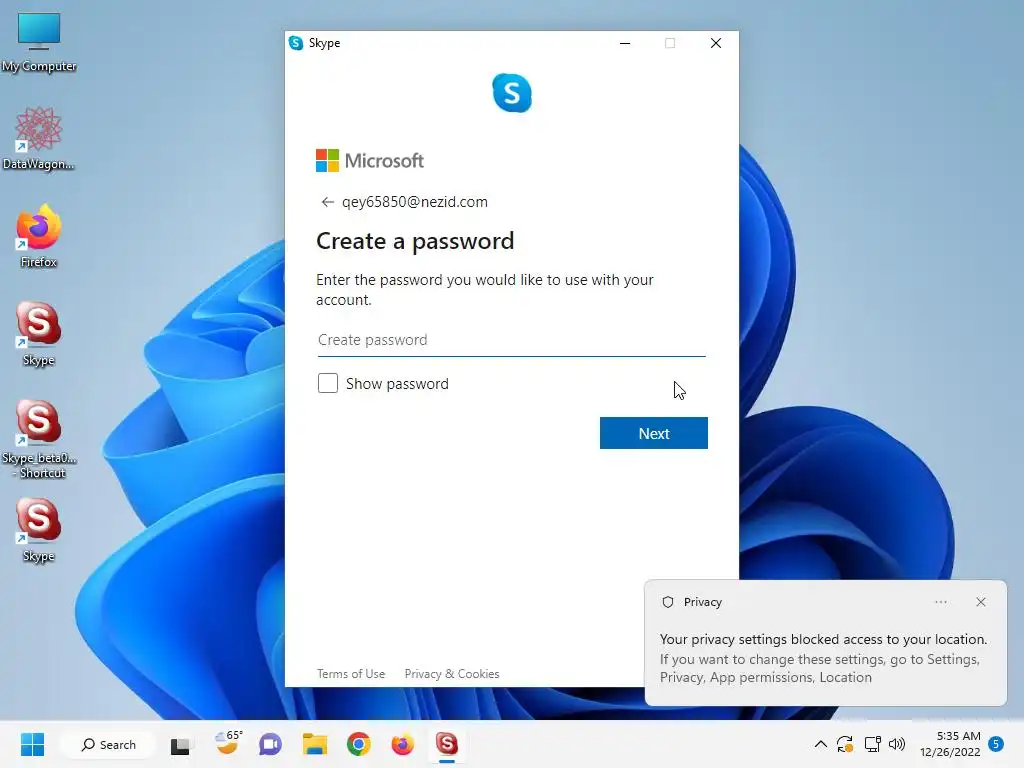1024x768 pixels.
Task: Open My Computer desktop icon
Action: (x=39, y=42)
